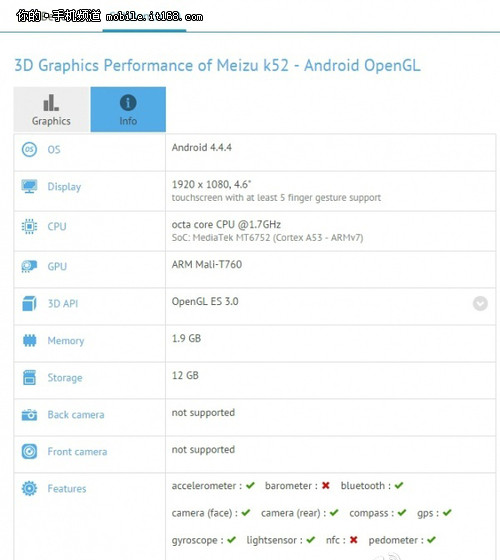Click the CPU chip icon
Image resolution: width=500 pixels, height=560 pixels.
pos(29,226)
